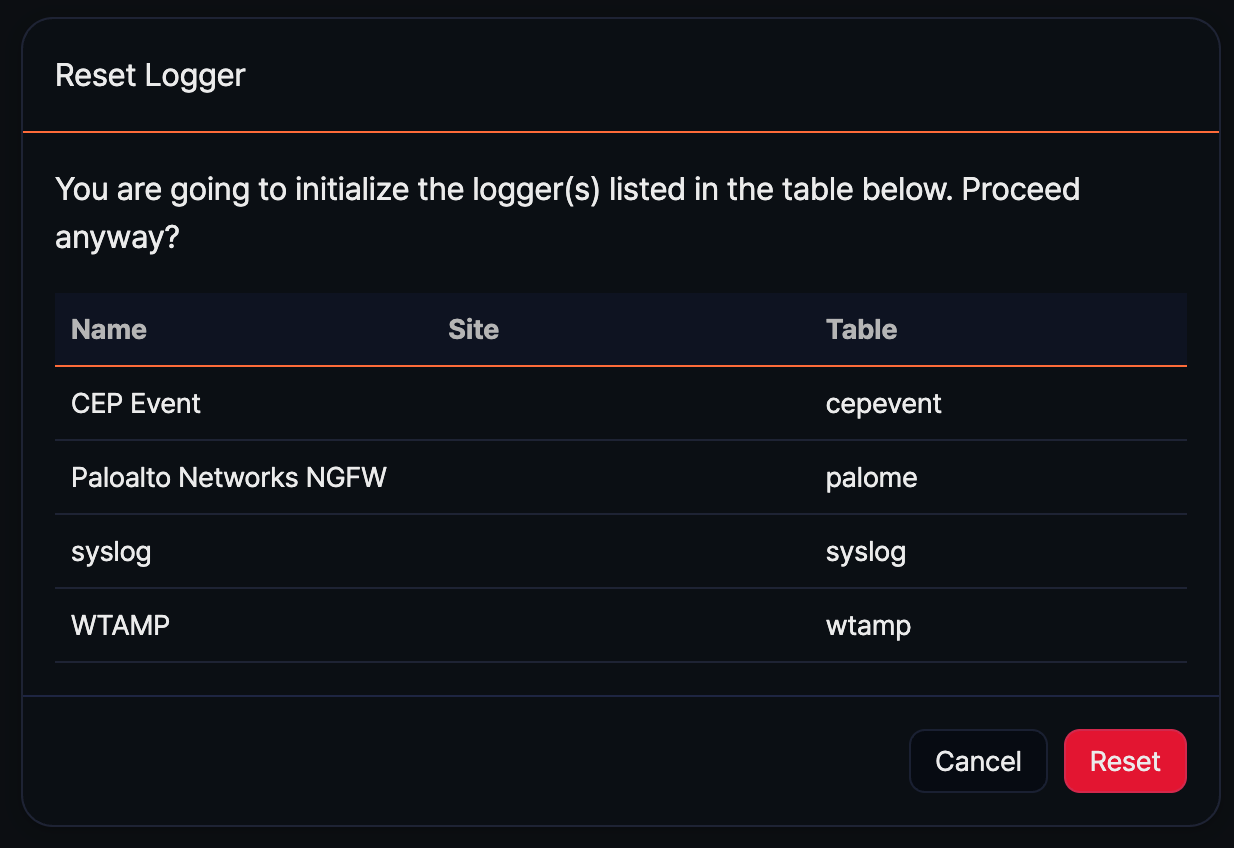Click the palome table value
Screen dimensions: 1234x848
coord(871,478)
